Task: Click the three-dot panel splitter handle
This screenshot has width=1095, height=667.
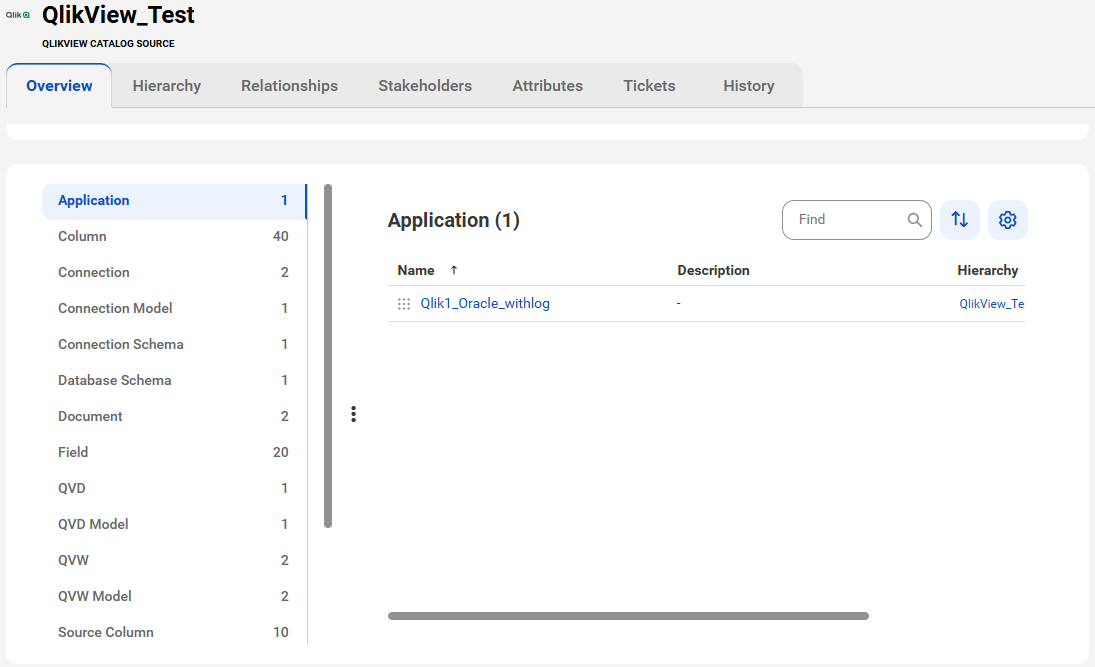Action: click(353, 414)
